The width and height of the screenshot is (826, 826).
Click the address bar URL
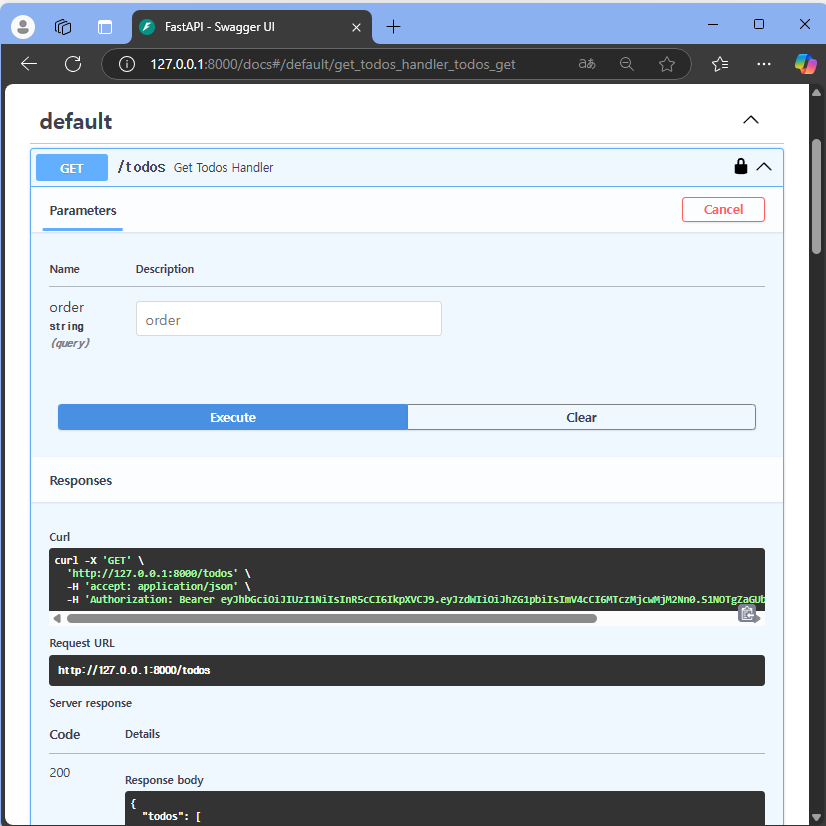[332, 64]
